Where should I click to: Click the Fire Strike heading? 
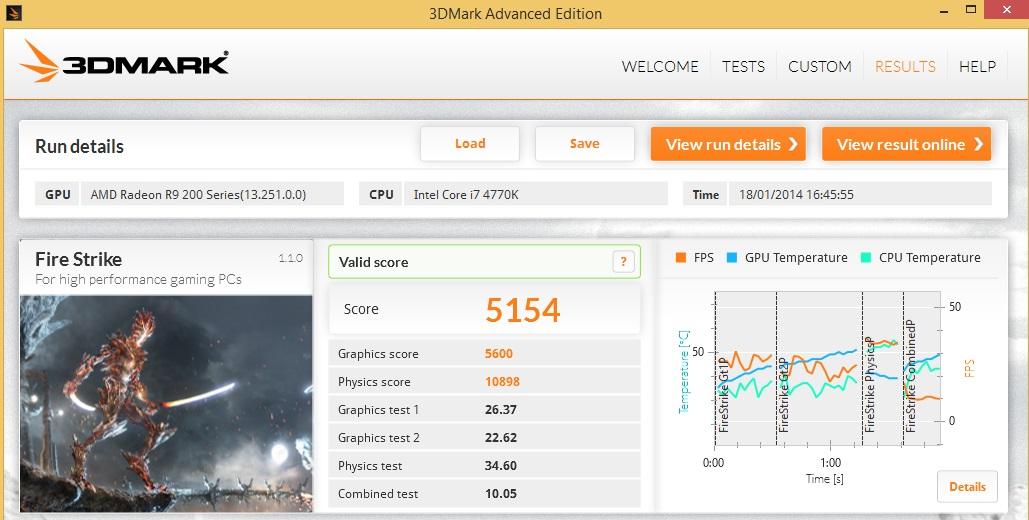coord(79,259)
